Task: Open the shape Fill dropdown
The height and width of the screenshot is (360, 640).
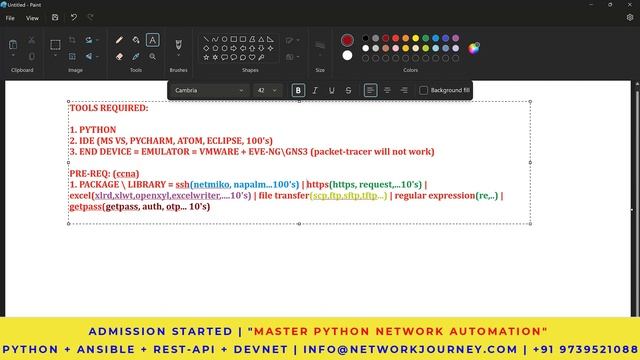Action: pyautogui.click(x=293, y=57)
